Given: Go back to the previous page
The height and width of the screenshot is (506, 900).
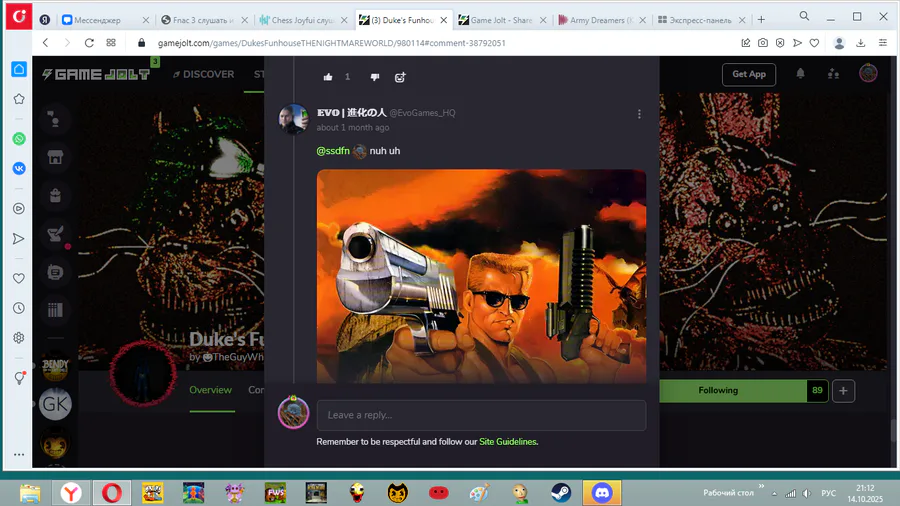Looking at the screenshot, I should click(x=45, y=43).
